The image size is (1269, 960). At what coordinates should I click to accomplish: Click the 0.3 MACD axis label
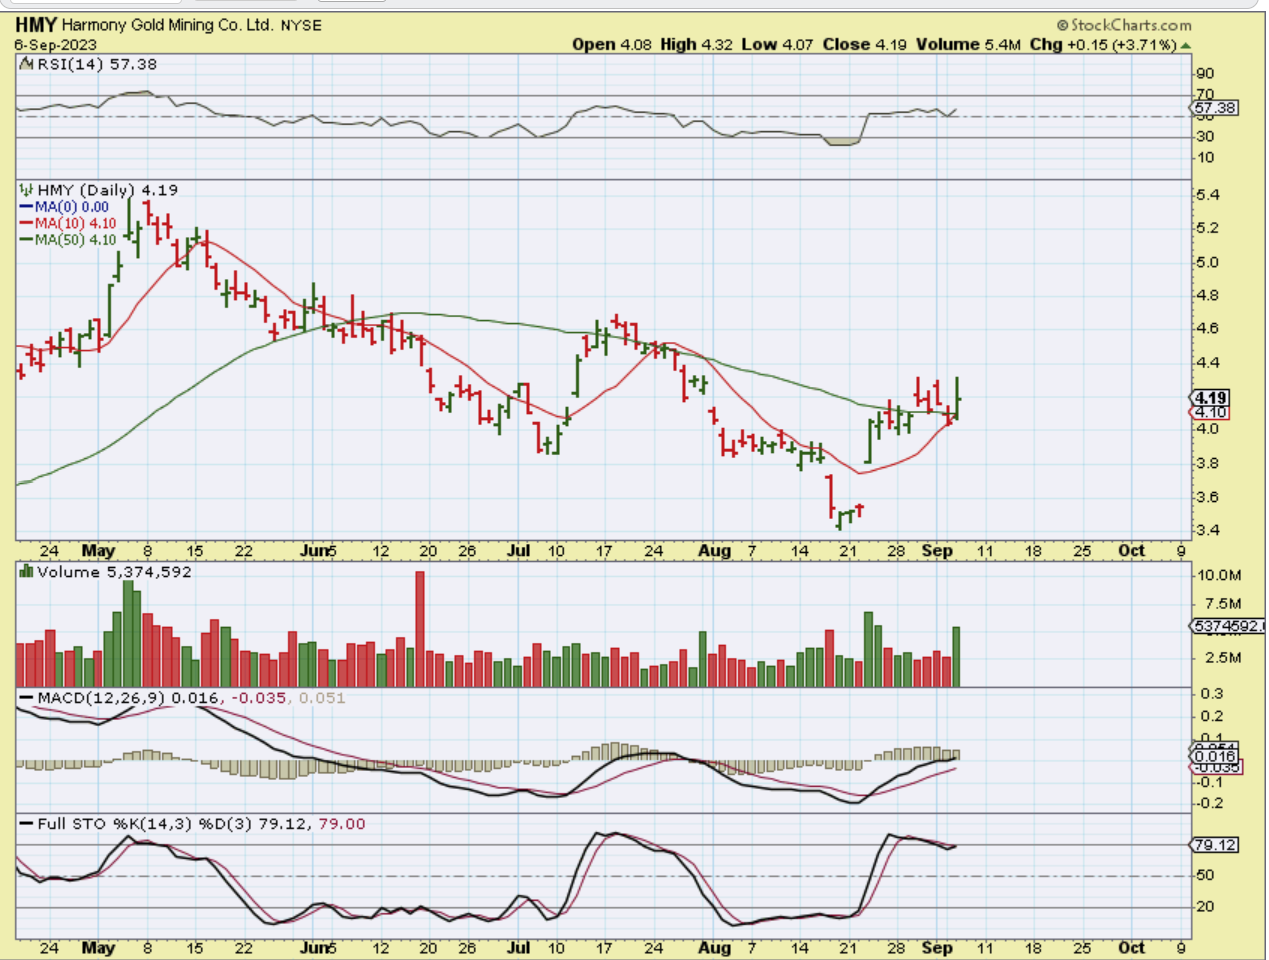click(x=1211, y=694)
